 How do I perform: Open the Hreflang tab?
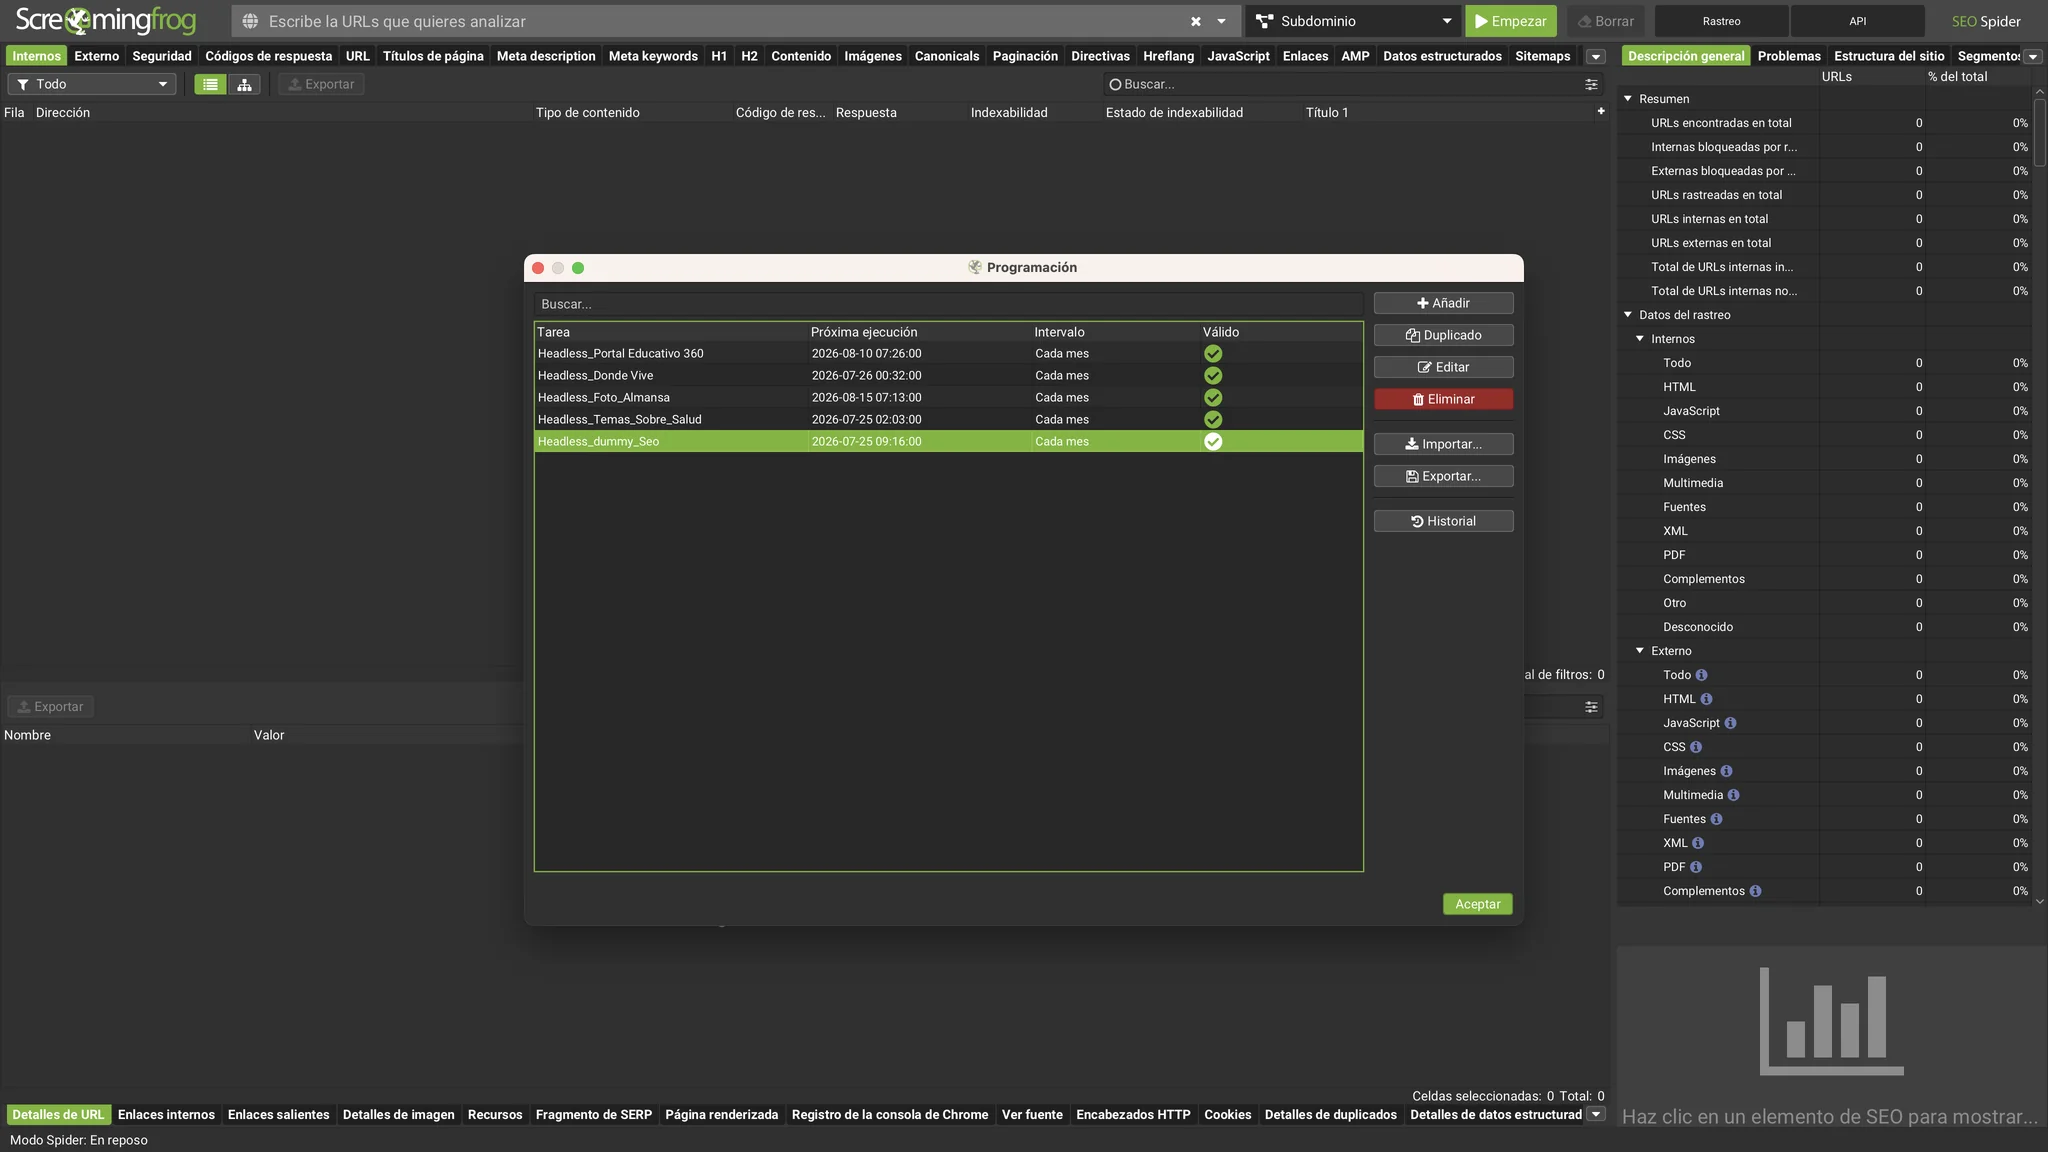[x=1168, y=56]
